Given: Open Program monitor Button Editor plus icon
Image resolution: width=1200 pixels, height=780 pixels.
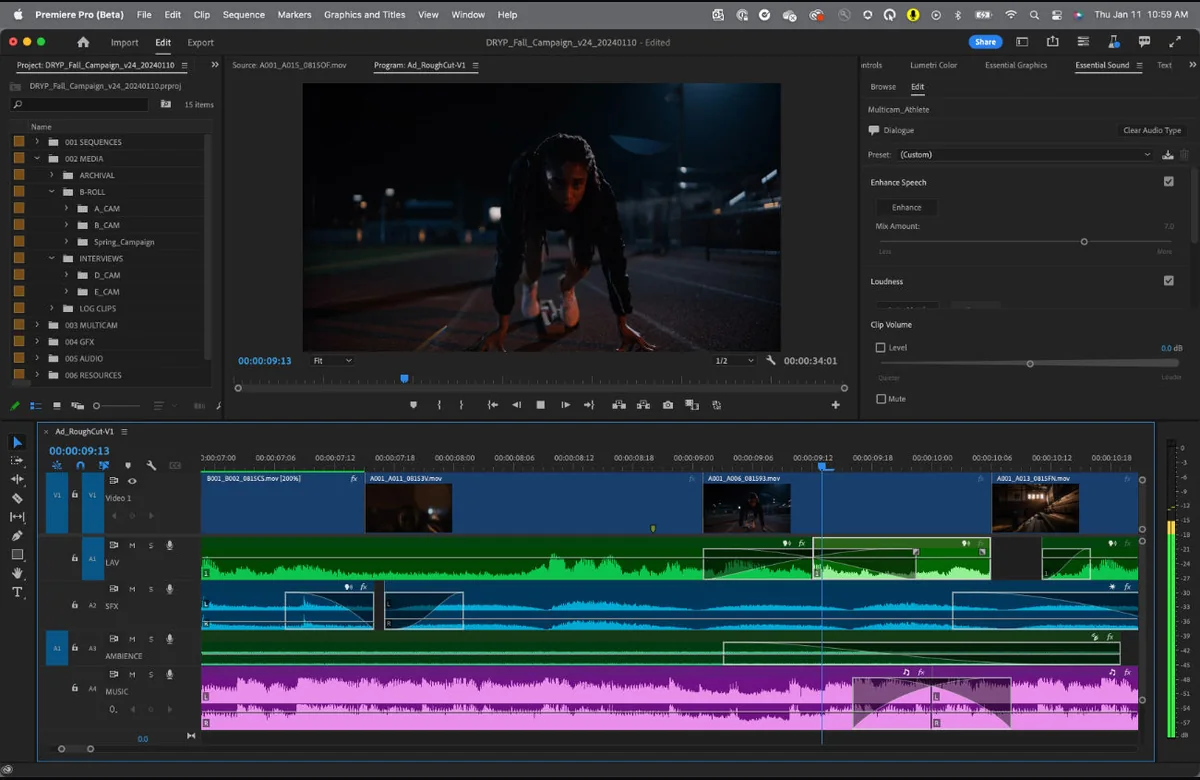Looking at the screenshot, I should coord(836,405).
